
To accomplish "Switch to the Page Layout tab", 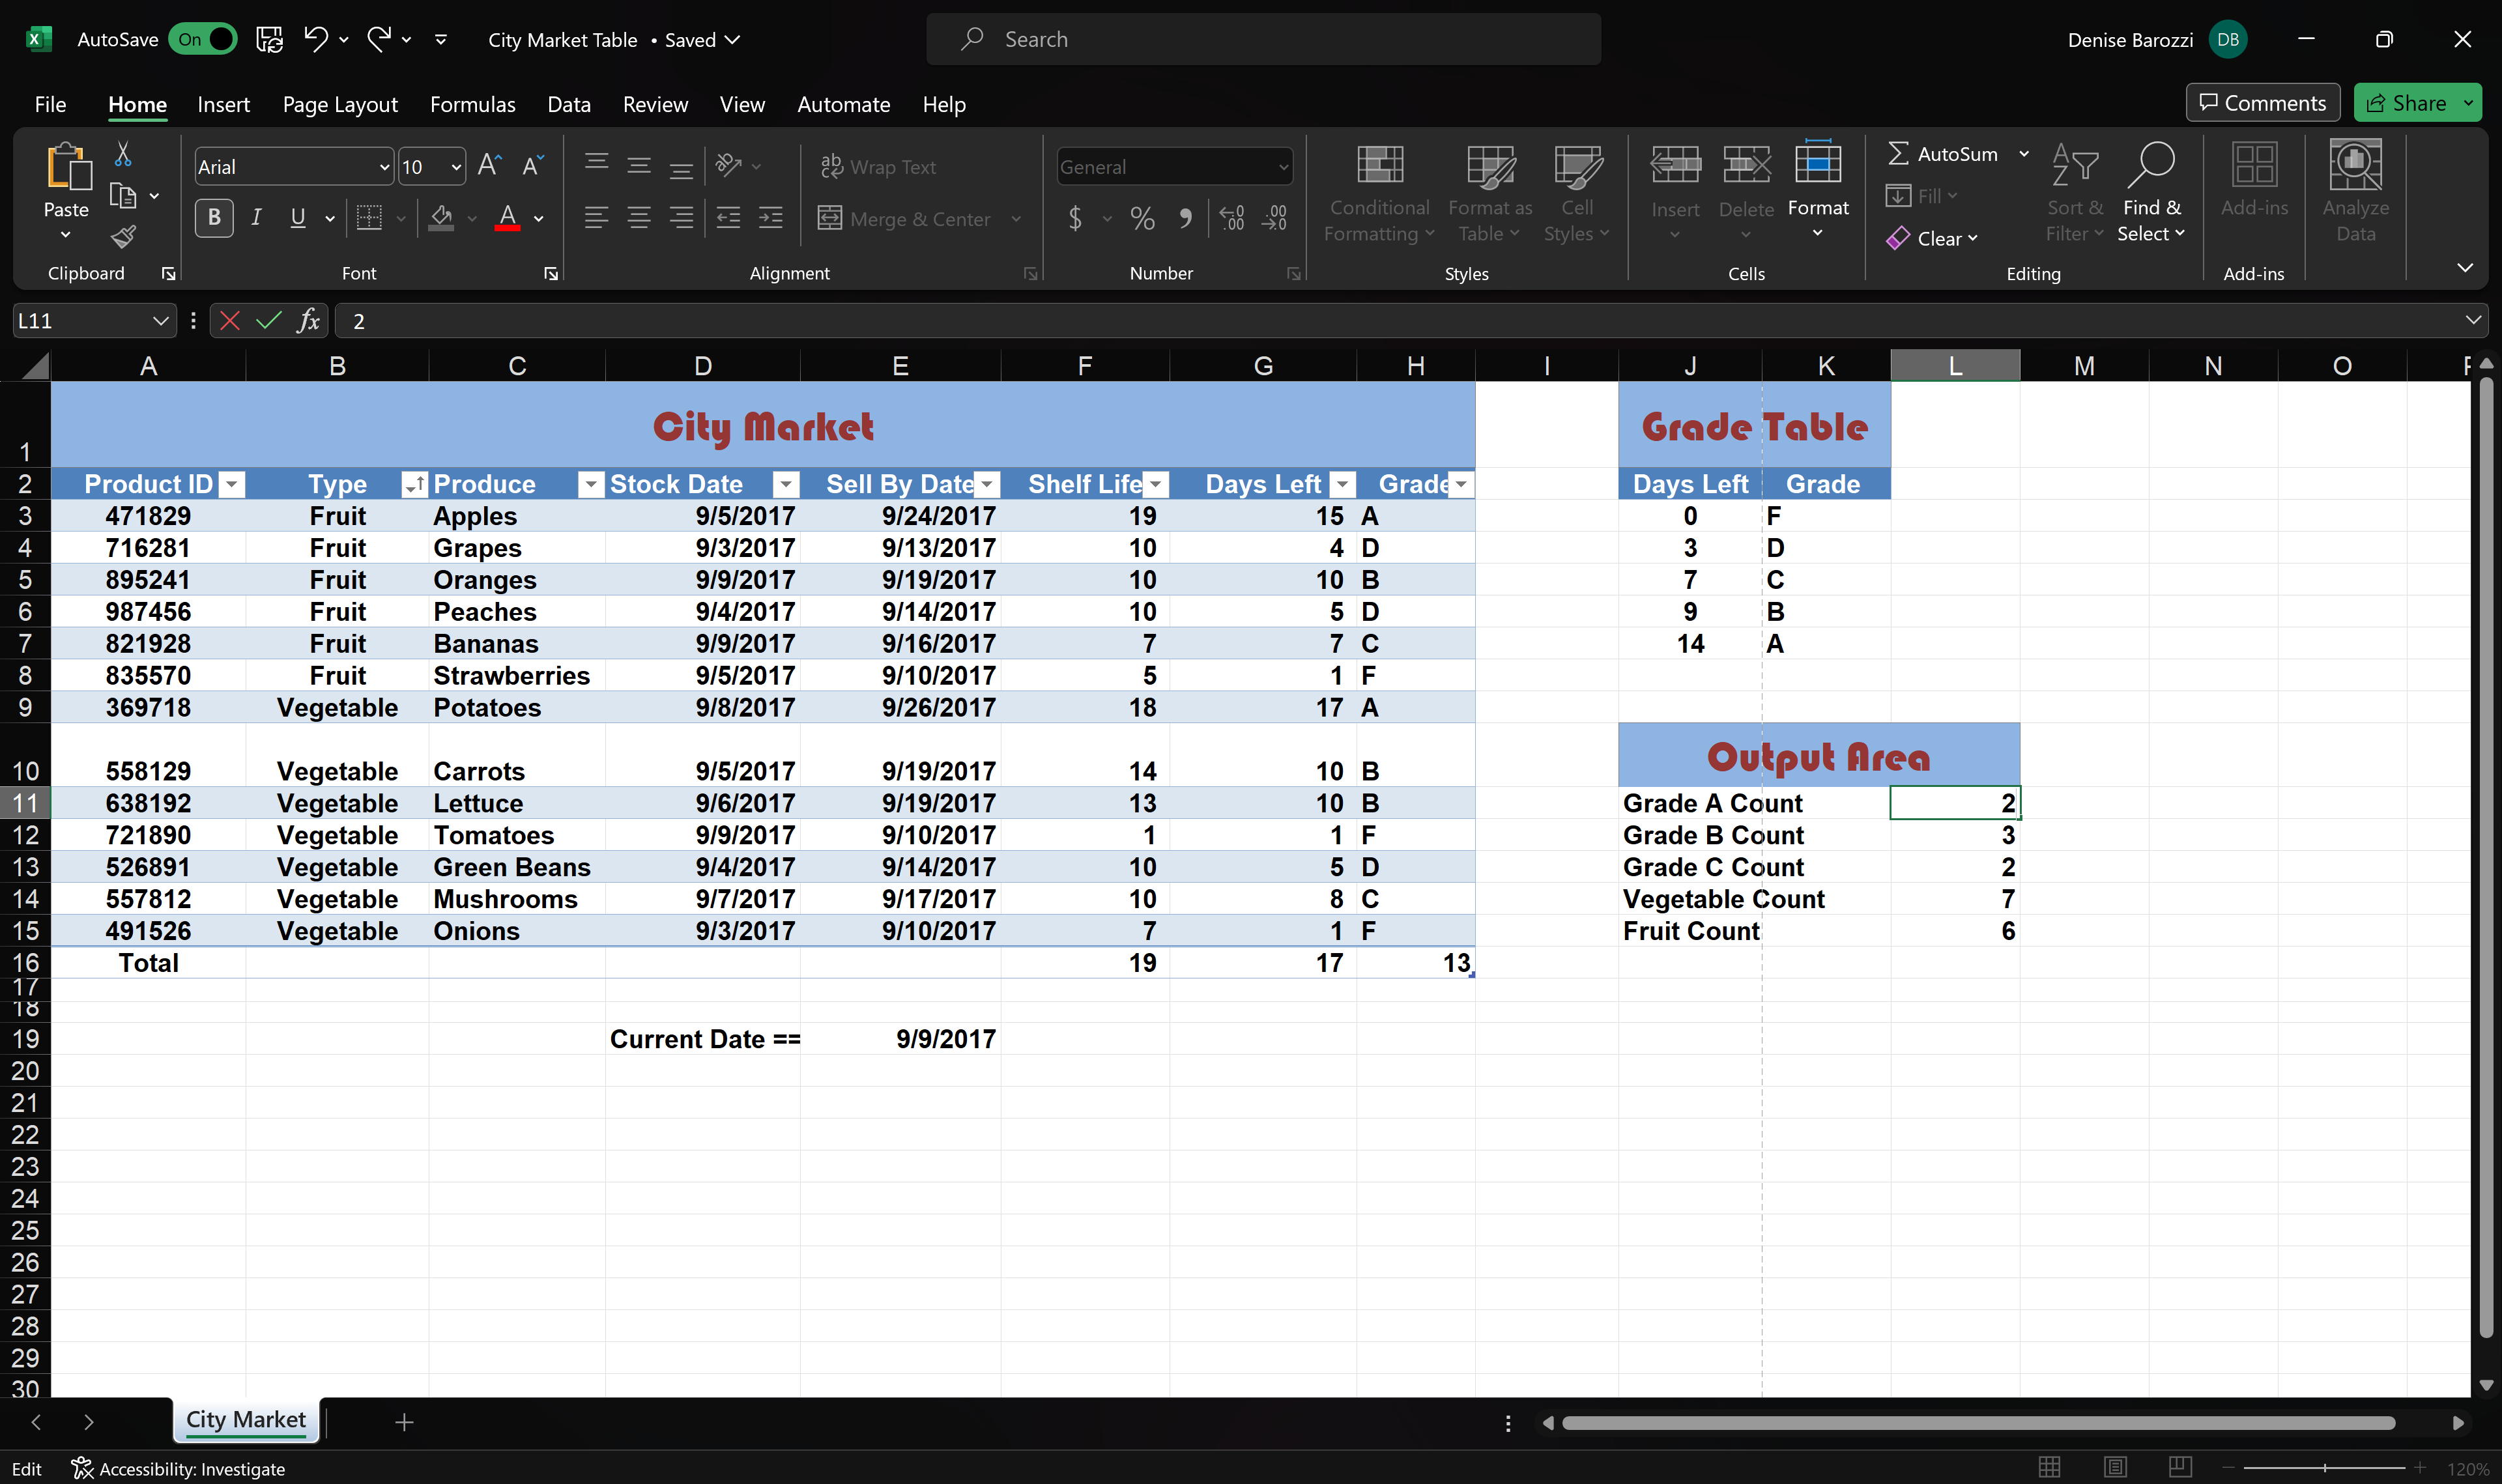I will (340, 105).
